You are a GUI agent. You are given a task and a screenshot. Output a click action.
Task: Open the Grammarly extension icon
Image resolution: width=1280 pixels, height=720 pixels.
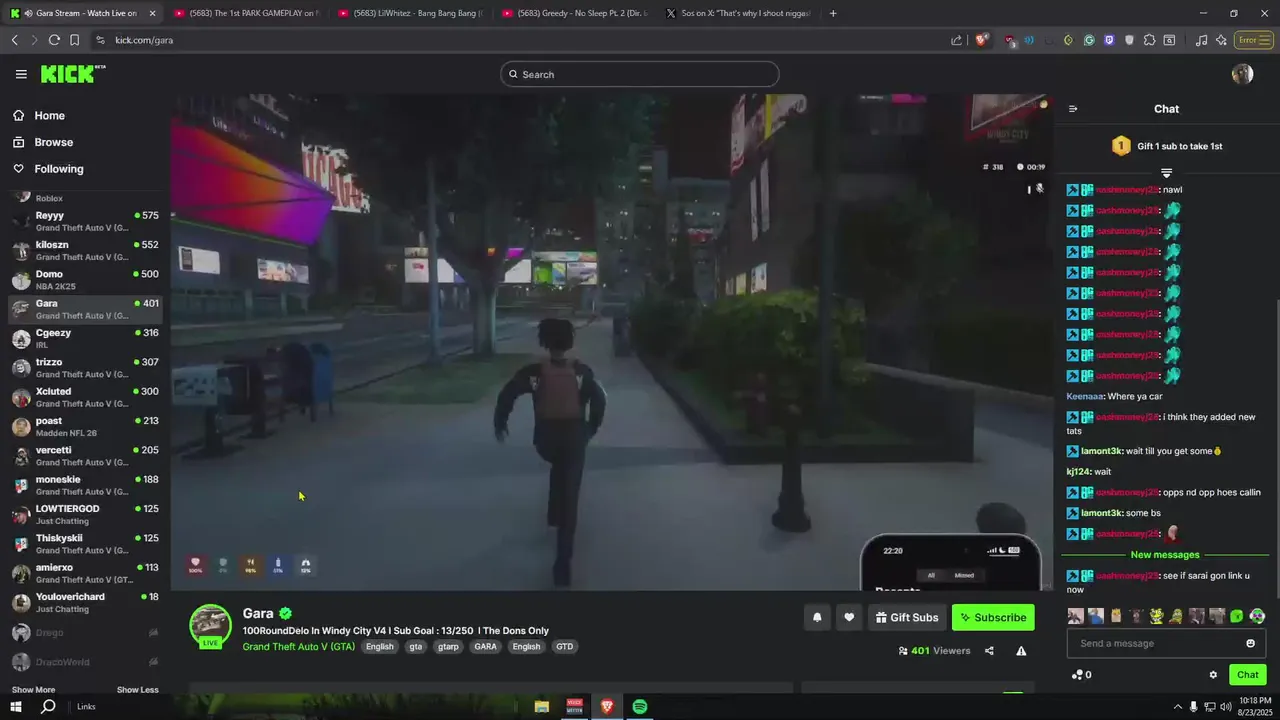tap(1089, 40)
